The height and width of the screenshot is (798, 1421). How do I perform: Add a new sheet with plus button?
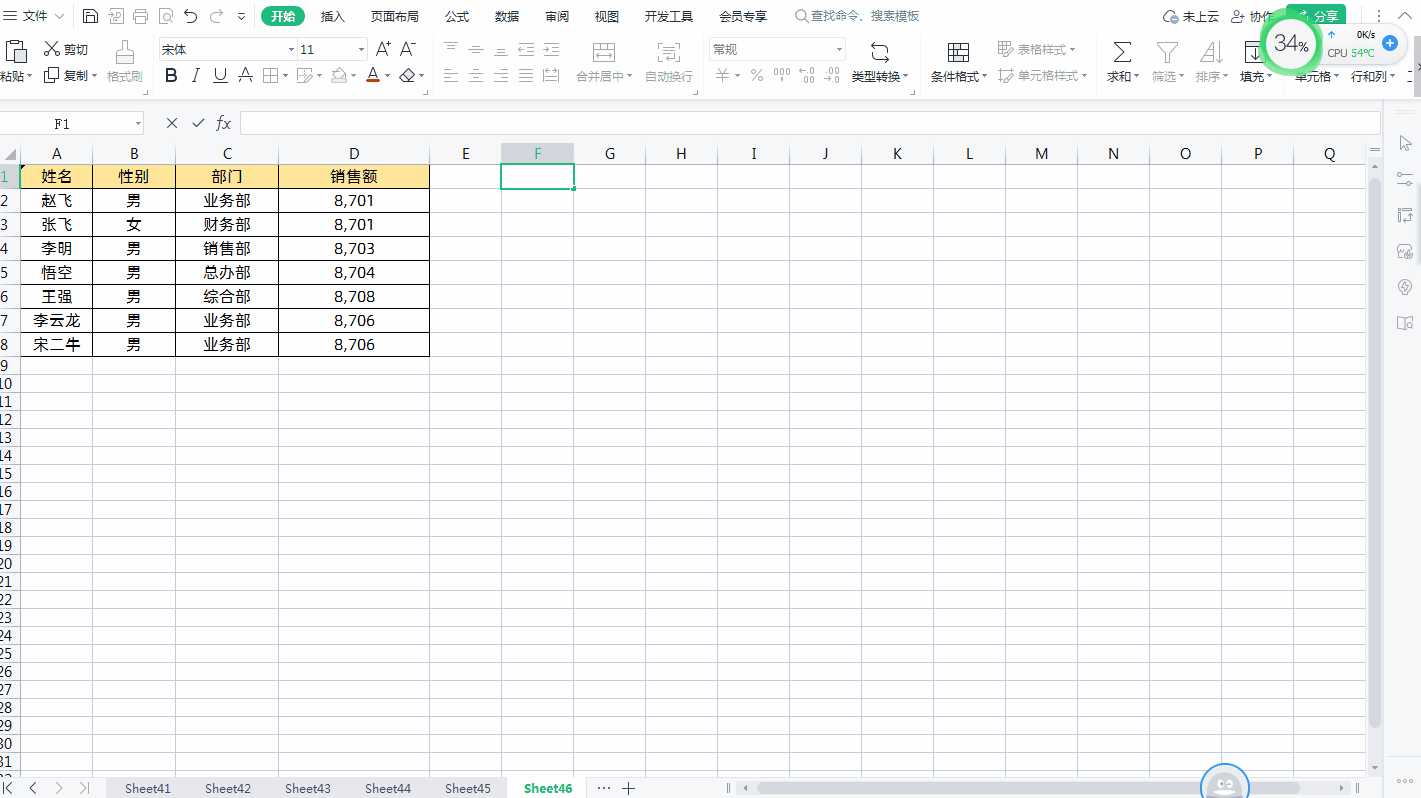click(x=628, y=788)
